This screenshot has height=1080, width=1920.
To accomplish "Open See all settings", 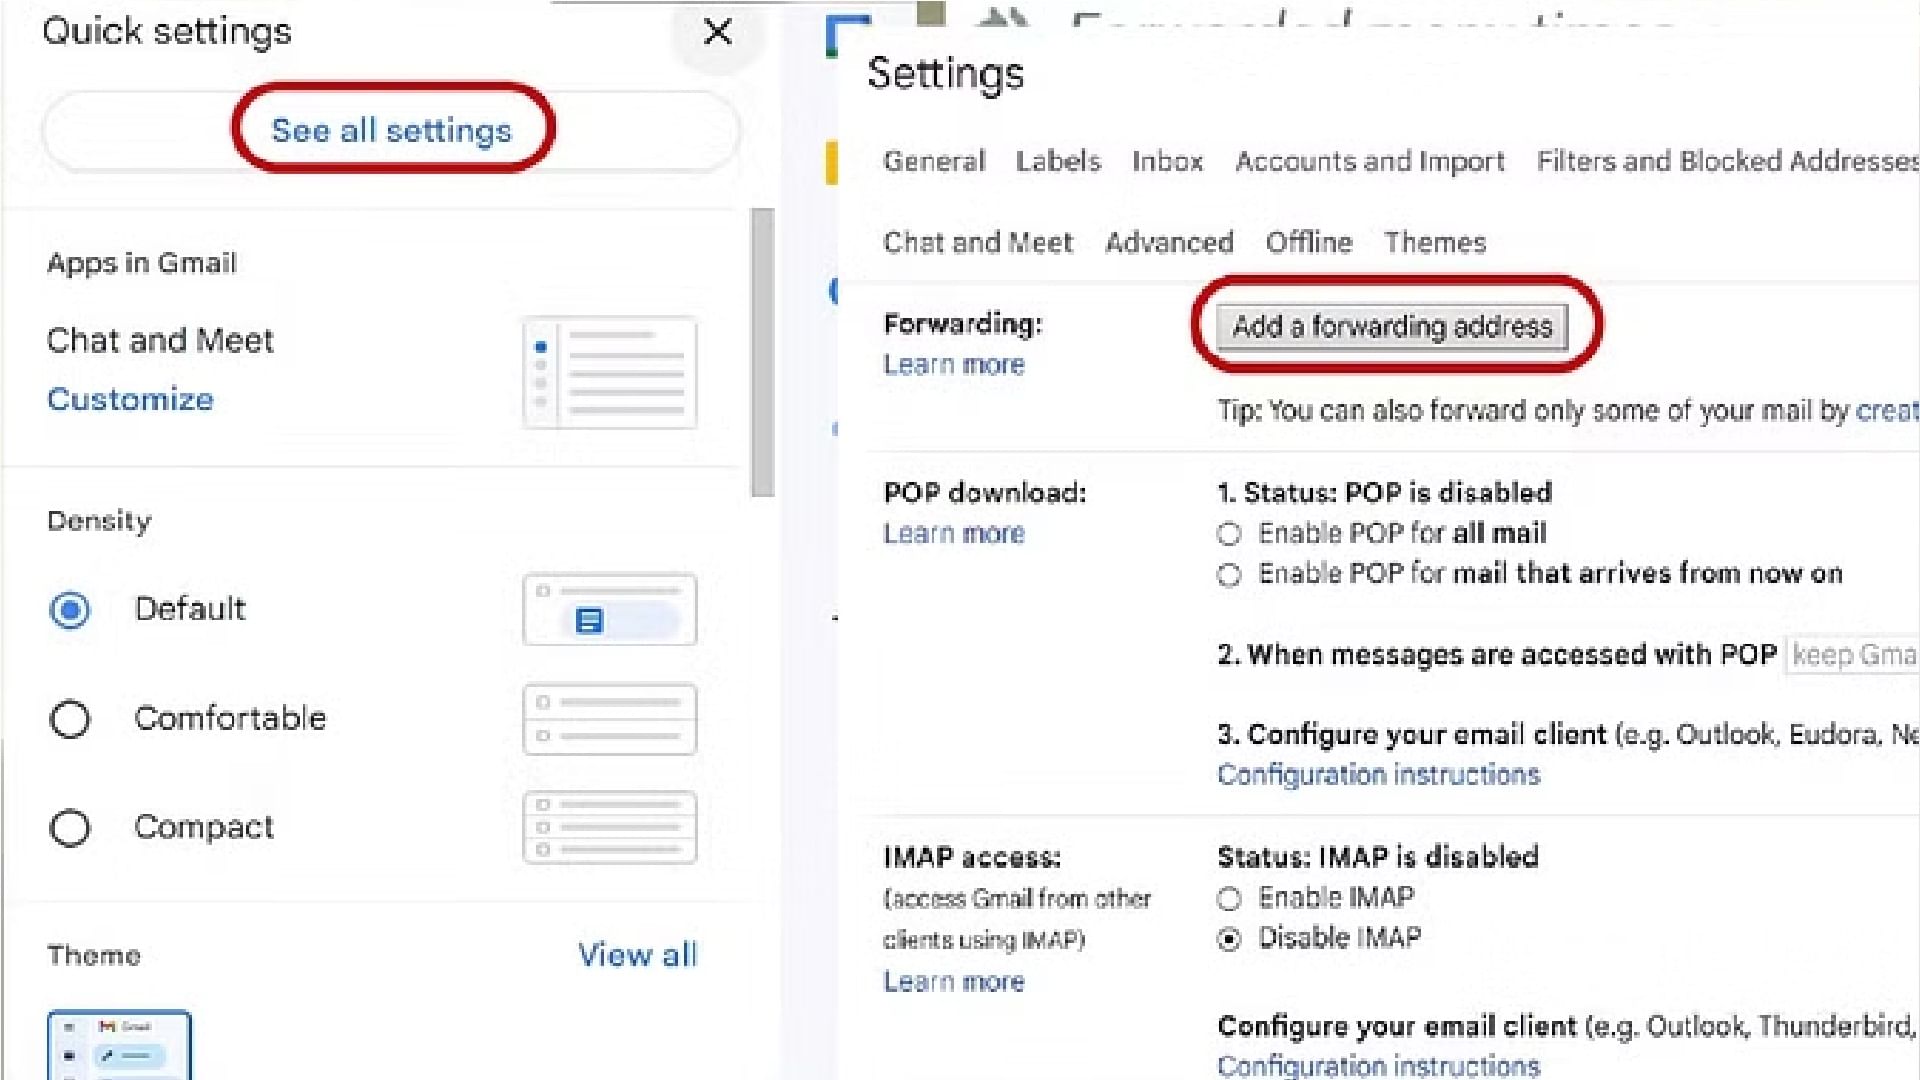I will [392, 130].
